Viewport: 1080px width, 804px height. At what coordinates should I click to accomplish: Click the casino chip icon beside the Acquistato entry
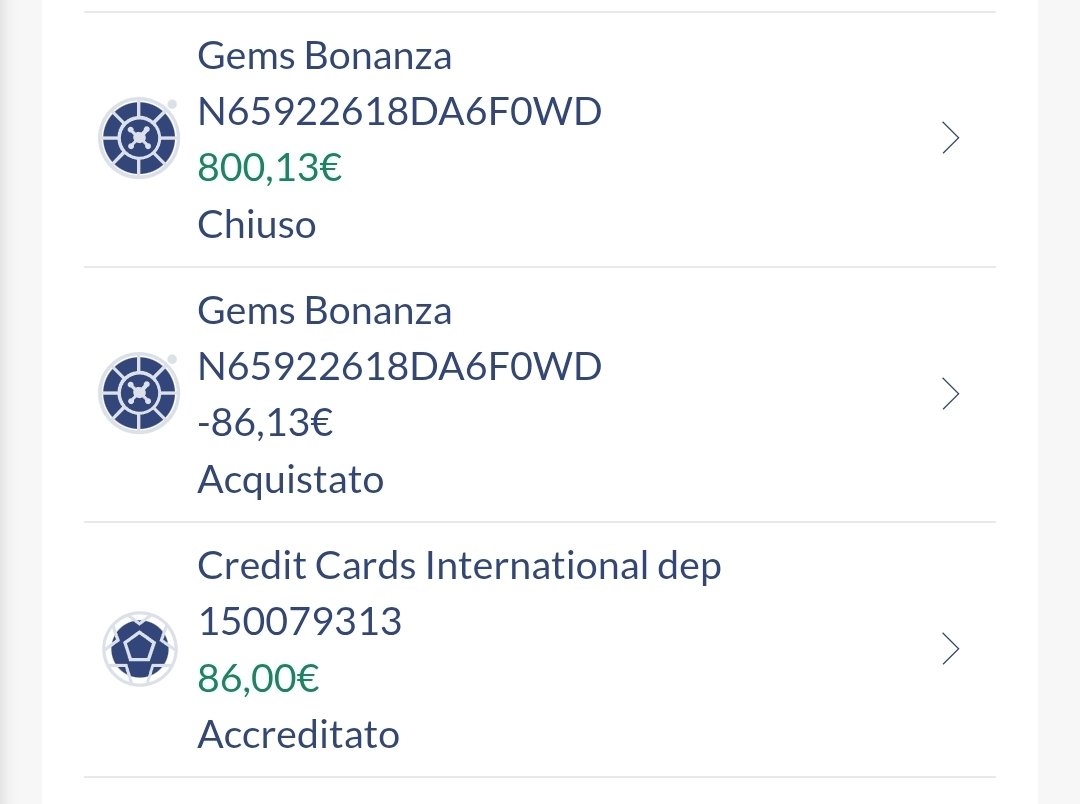coord(139,393)
